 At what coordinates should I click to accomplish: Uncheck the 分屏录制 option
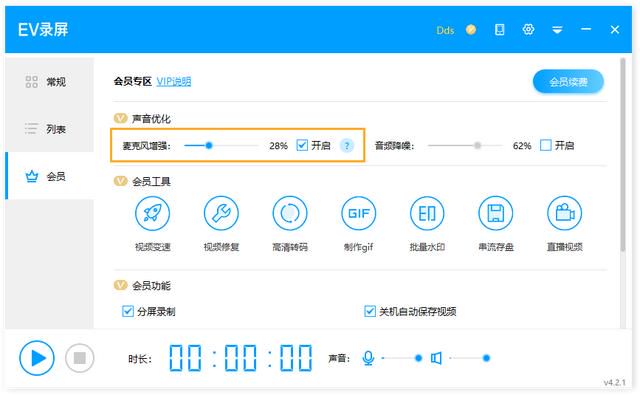click(128, 311)
